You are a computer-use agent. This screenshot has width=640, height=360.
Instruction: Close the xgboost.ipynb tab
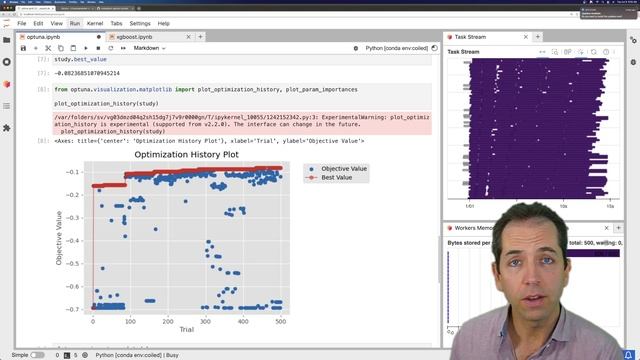[x=189, y=37]
